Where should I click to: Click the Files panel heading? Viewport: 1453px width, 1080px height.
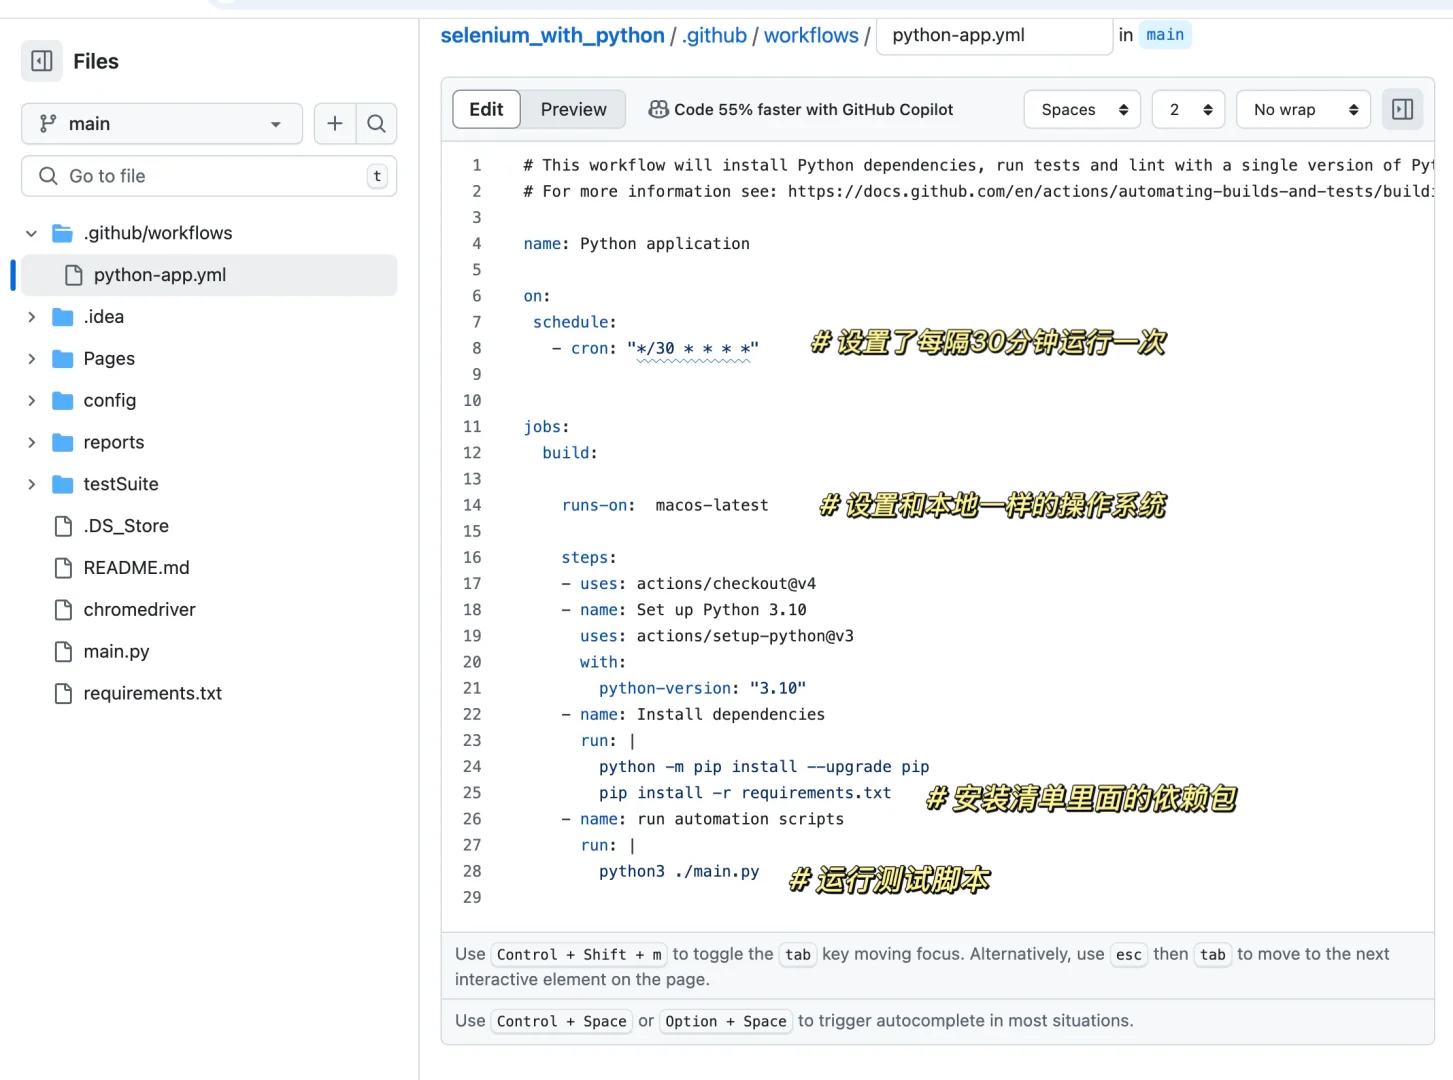coord(96,61)
